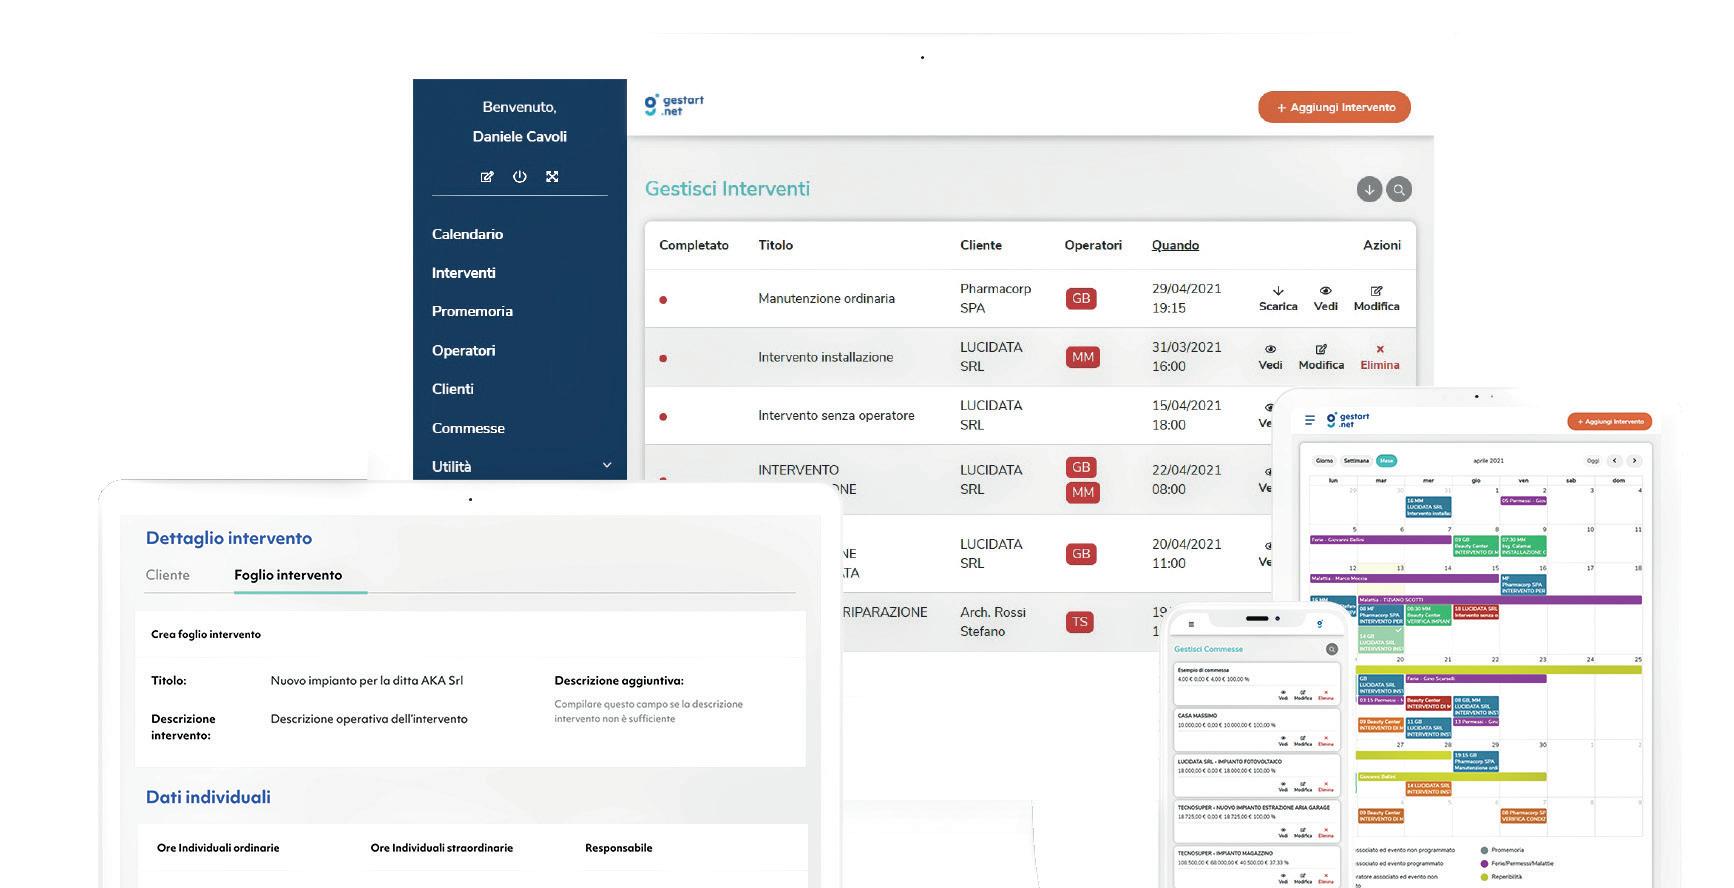Viewport: 1734px width, 888px height.
Task: Click the purple Malattia - Marco Moccia calendar event
Action: [x=1404, y=578]
